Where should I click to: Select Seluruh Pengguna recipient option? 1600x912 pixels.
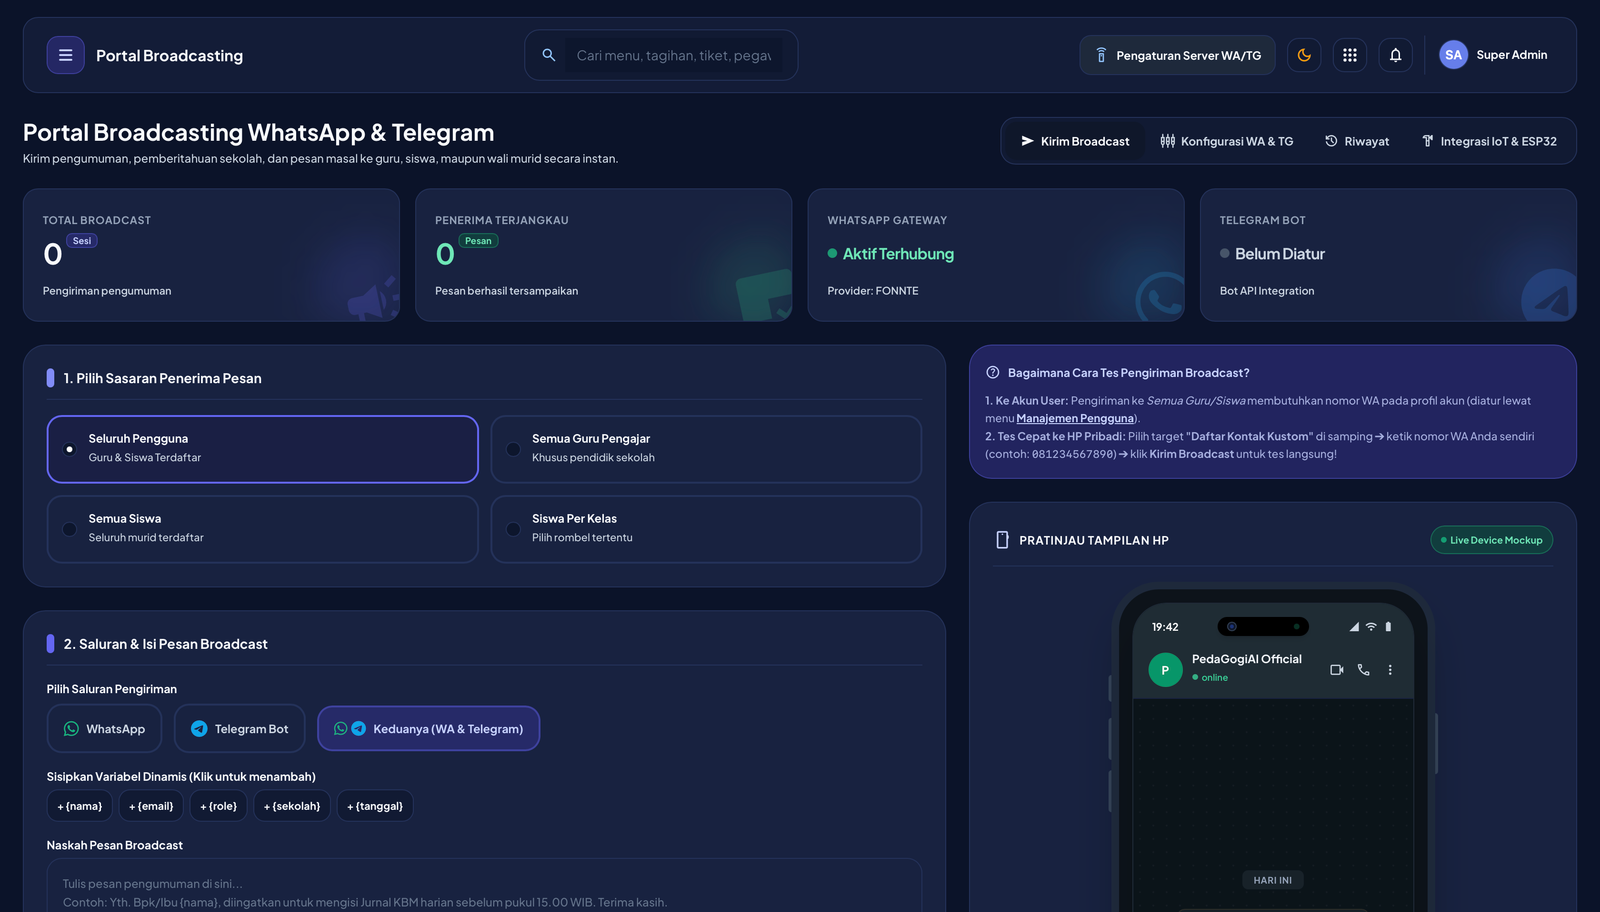(263, 449)
